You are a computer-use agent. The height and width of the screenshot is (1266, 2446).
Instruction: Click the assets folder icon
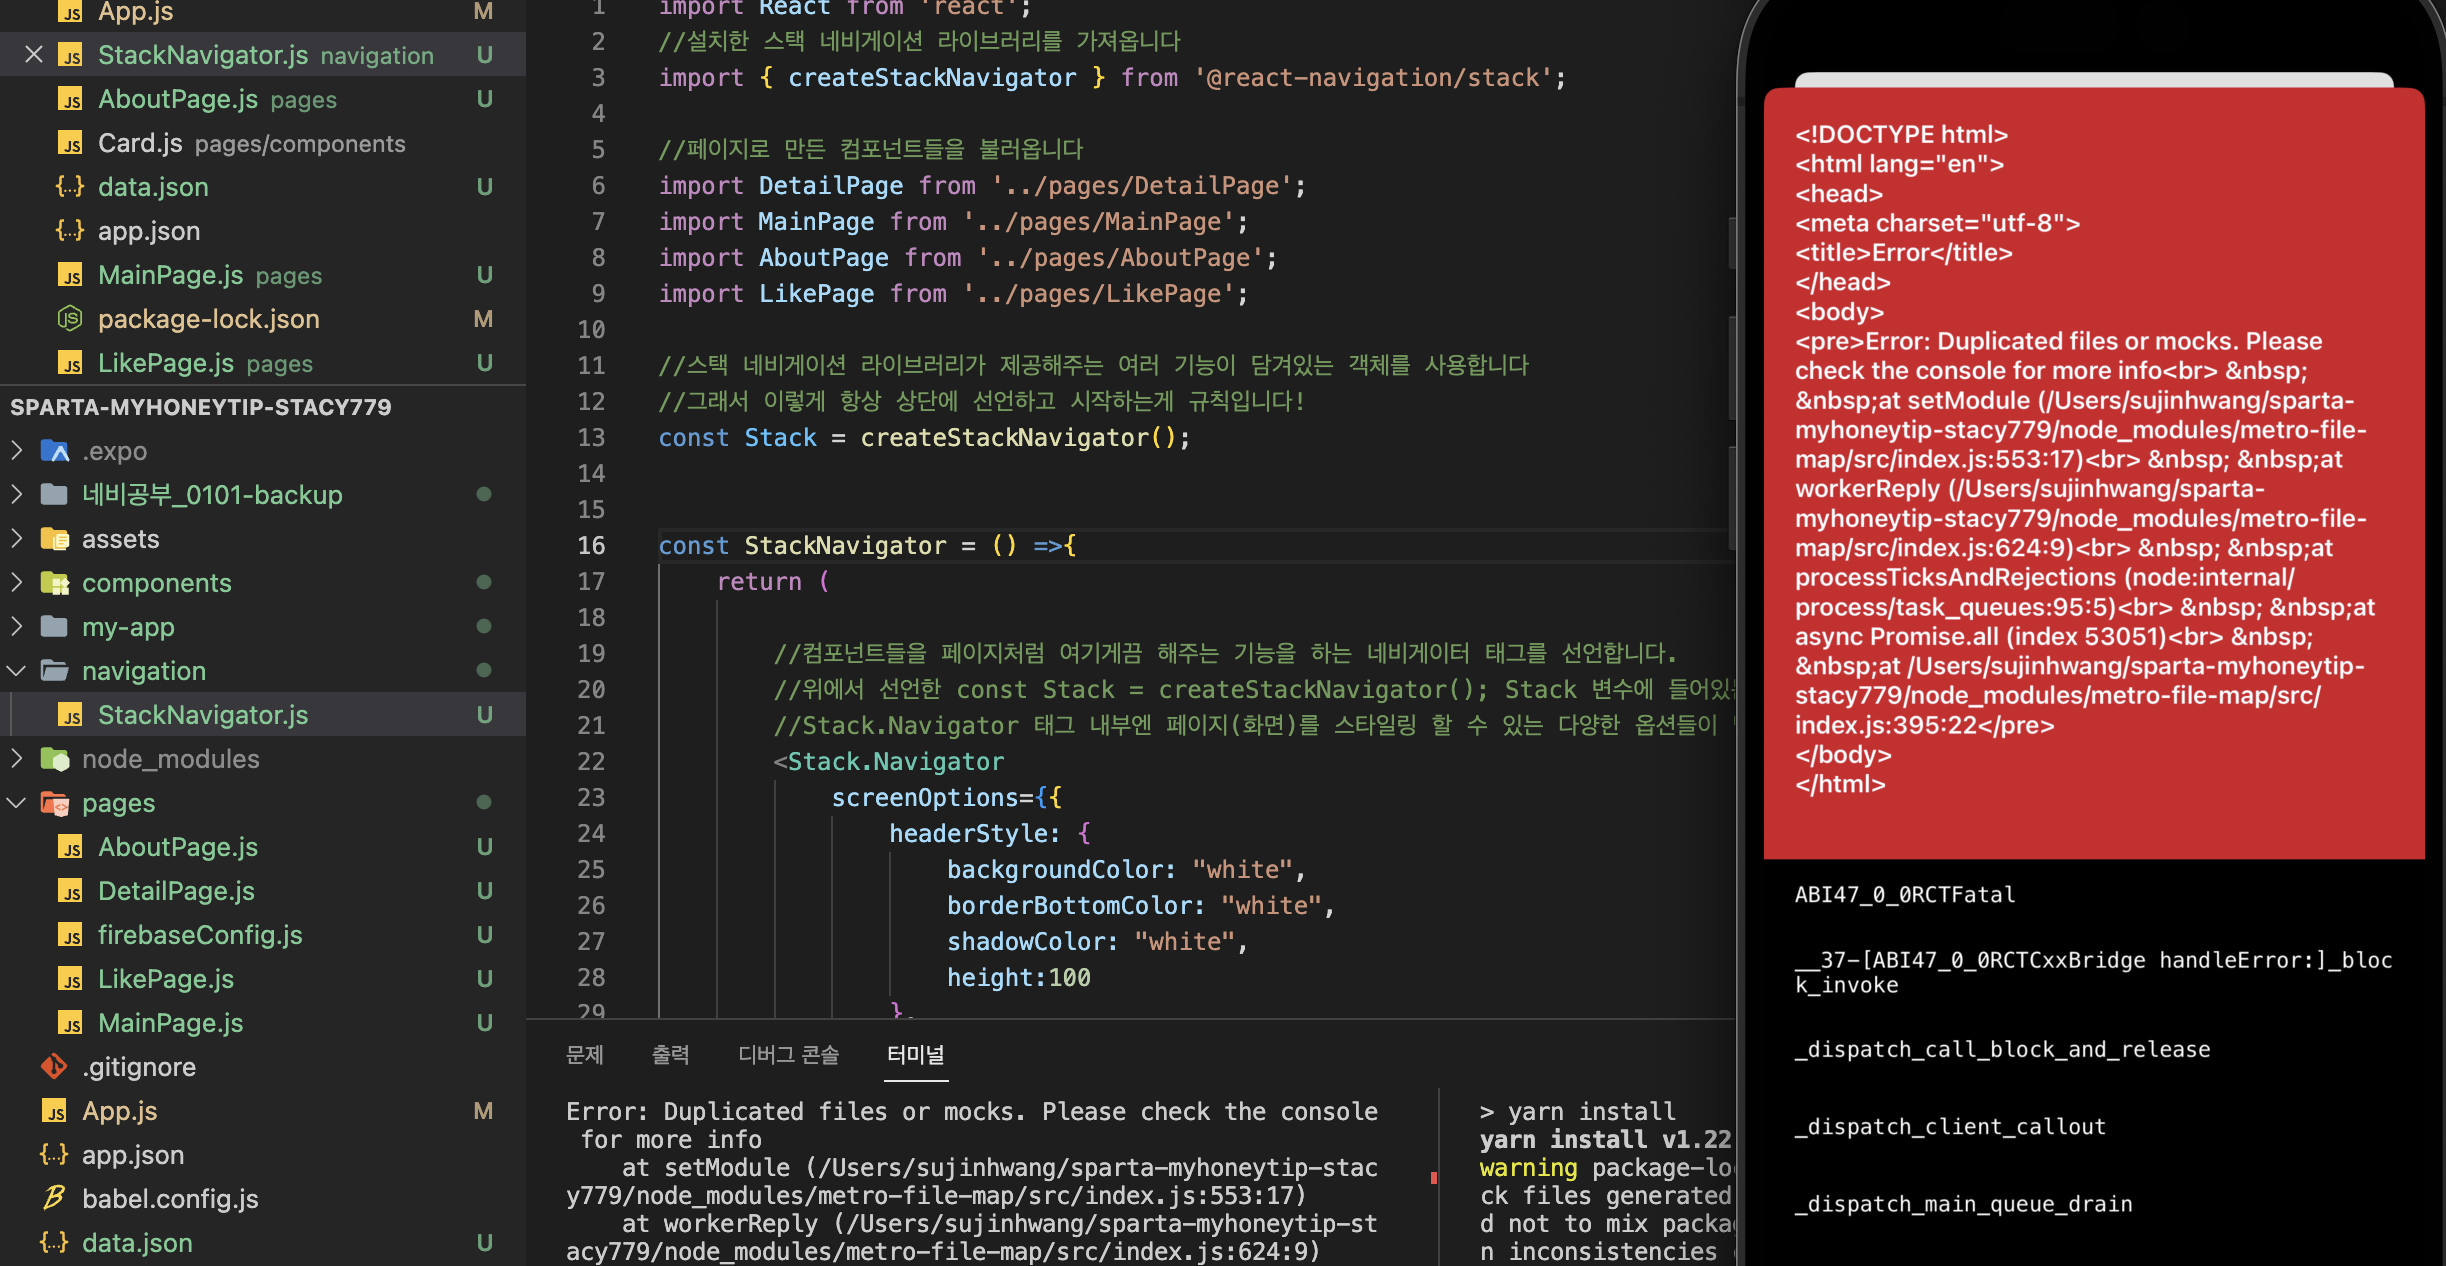[x=55, y=539]
